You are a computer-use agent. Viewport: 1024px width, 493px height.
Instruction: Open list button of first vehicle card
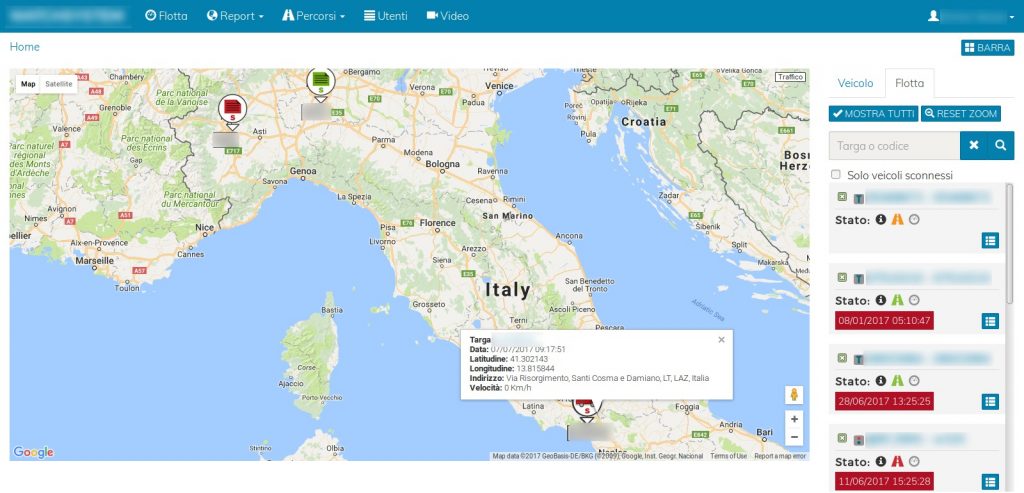pos(990,240)
